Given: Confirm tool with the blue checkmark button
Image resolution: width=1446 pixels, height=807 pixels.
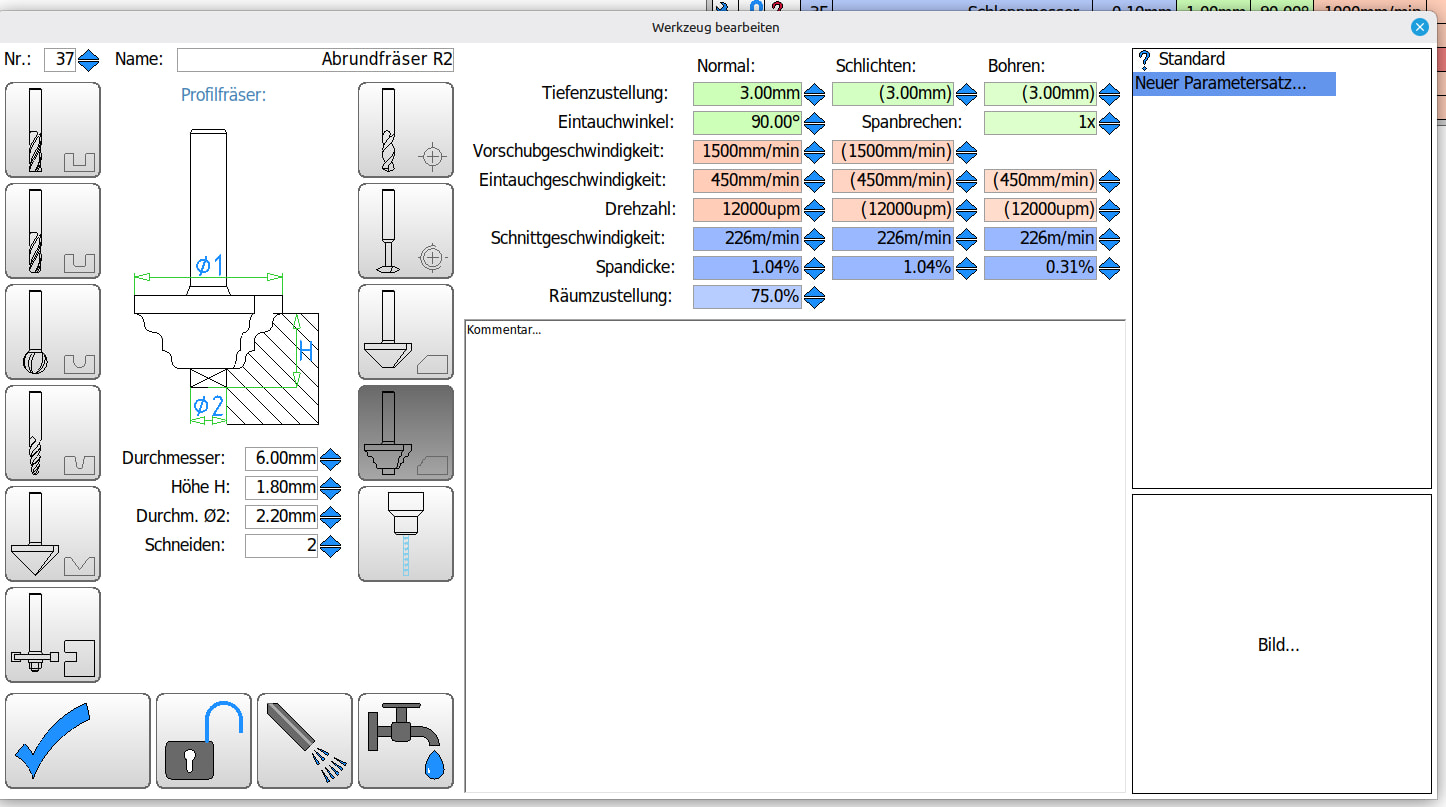Looking at the screenshot, I should click(78, 741).
